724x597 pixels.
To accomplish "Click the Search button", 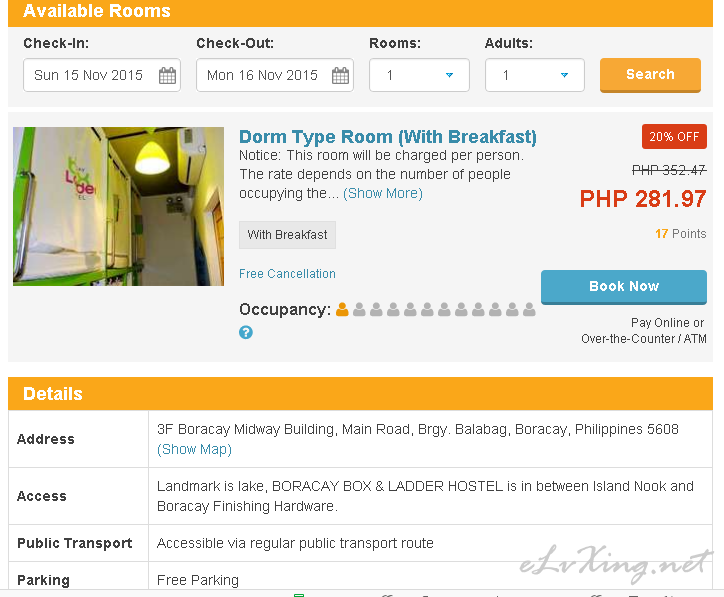I will point(650,75).
